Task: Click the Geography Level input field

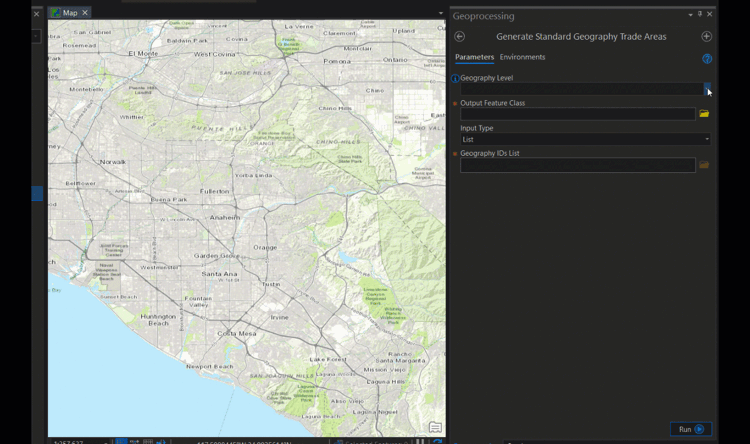Action: [581, 88]
